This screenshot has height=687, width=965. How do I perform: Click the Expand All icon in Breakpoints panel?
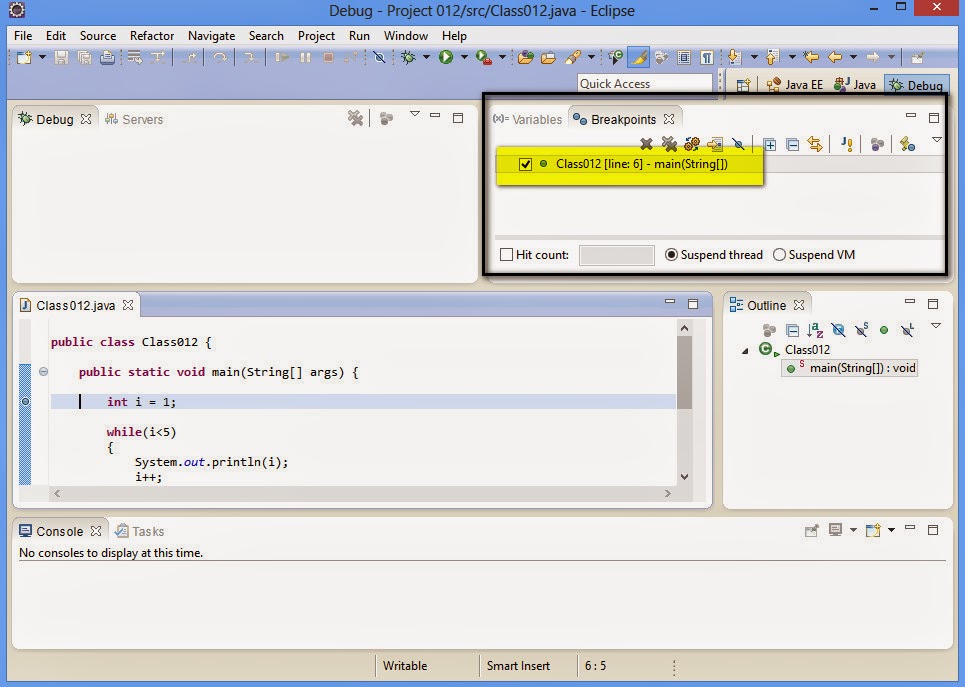(x=770, y=144)
